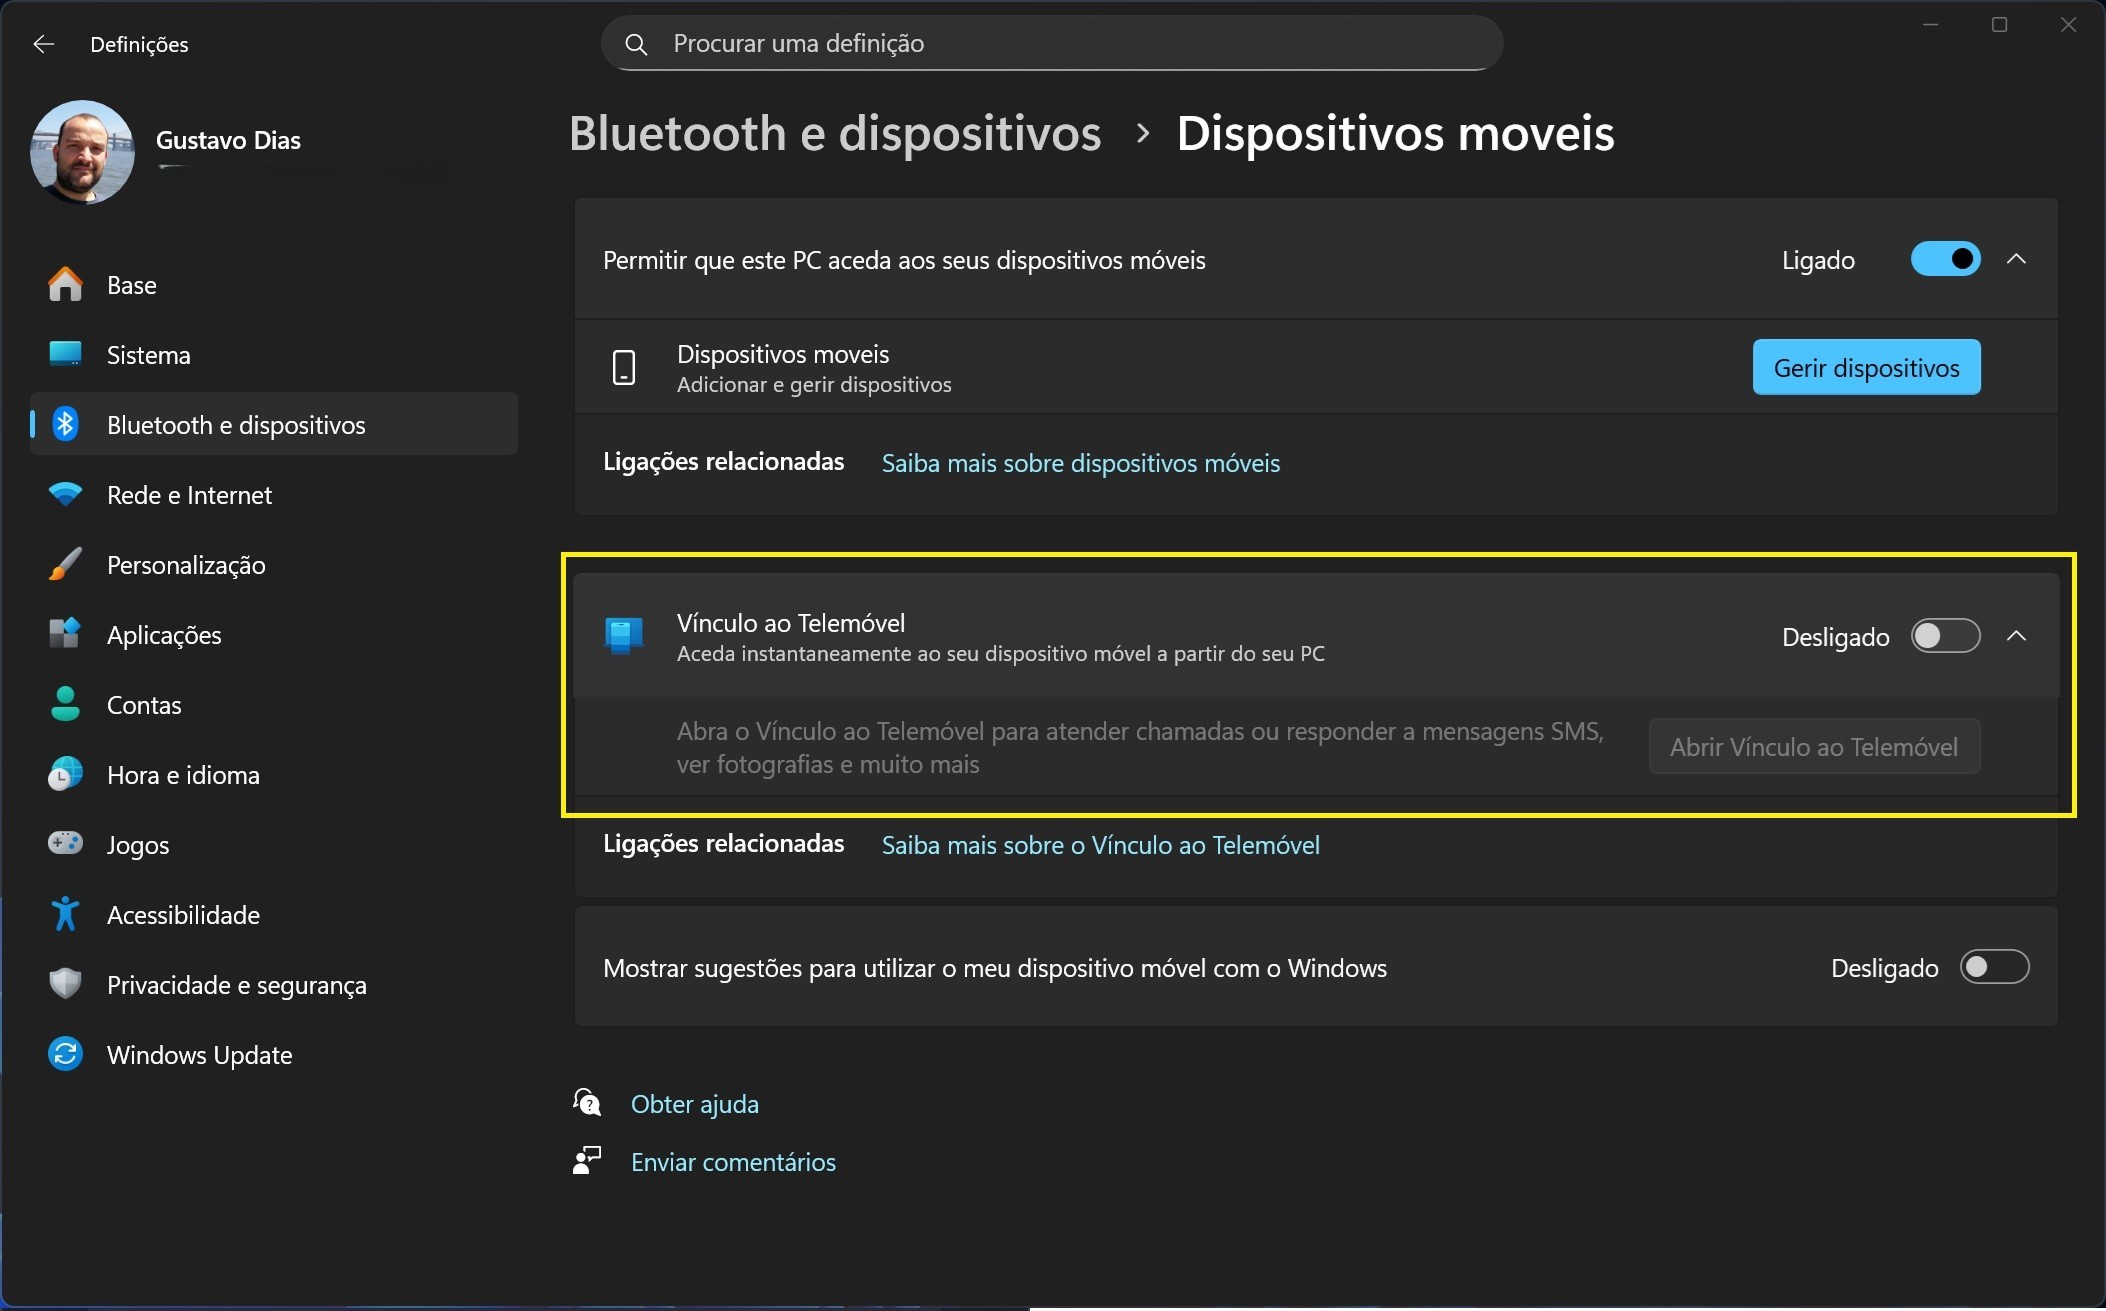Click the Jogos controller icon
This screenshot has width=2106, height=1311.
pos(65,843)
